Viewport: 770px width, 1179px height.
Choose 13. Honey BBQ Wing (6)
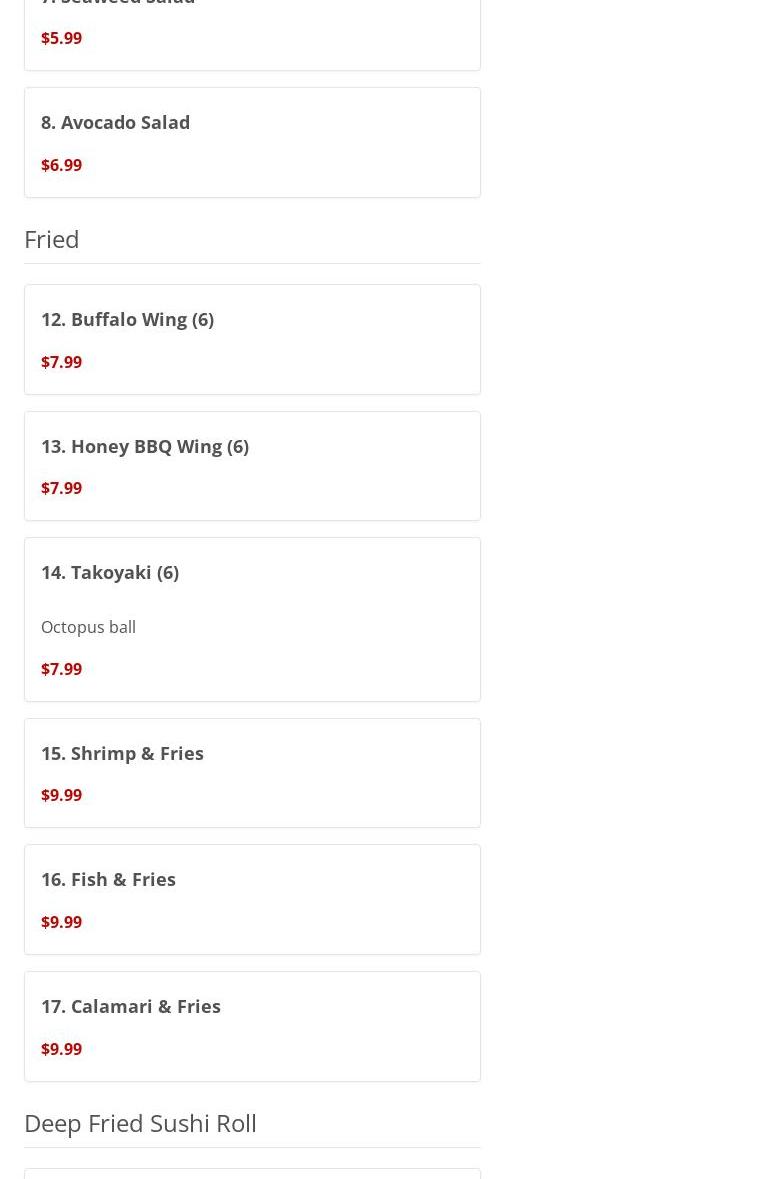click(145, 446)
